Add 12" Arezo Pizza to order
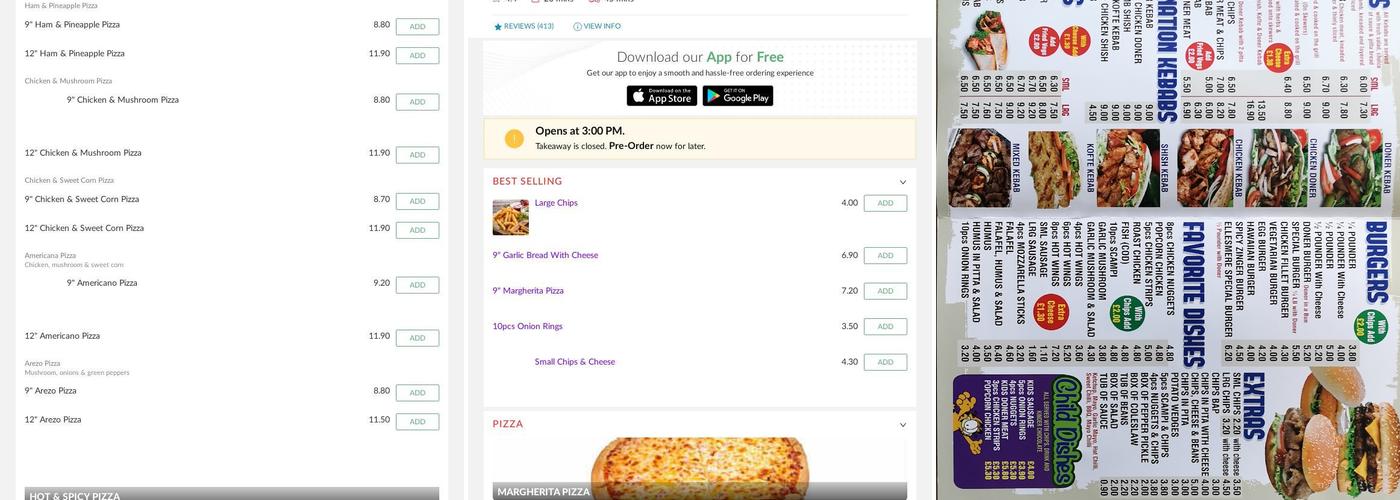The height and width of the screenshot is (500, 1400). pos(417,422)
